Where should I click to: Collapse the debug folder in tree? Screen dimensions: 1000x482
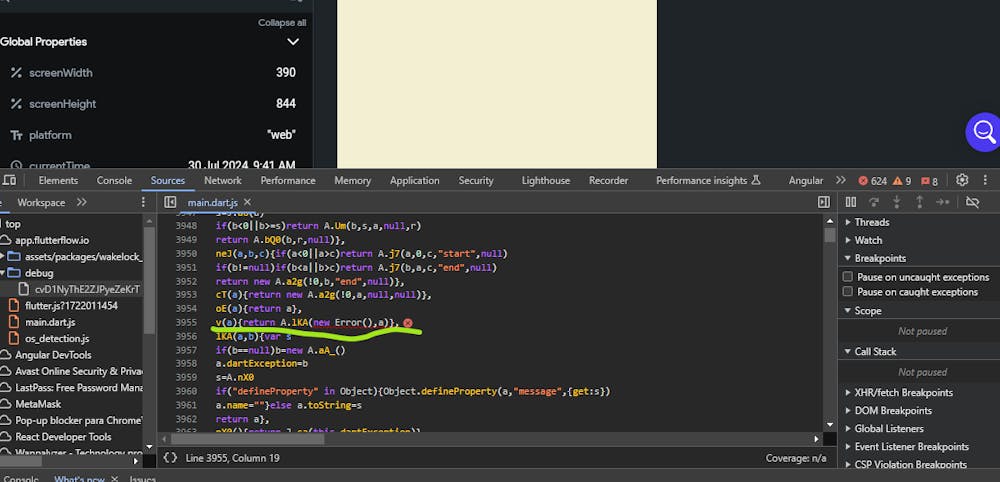(1, 272)
